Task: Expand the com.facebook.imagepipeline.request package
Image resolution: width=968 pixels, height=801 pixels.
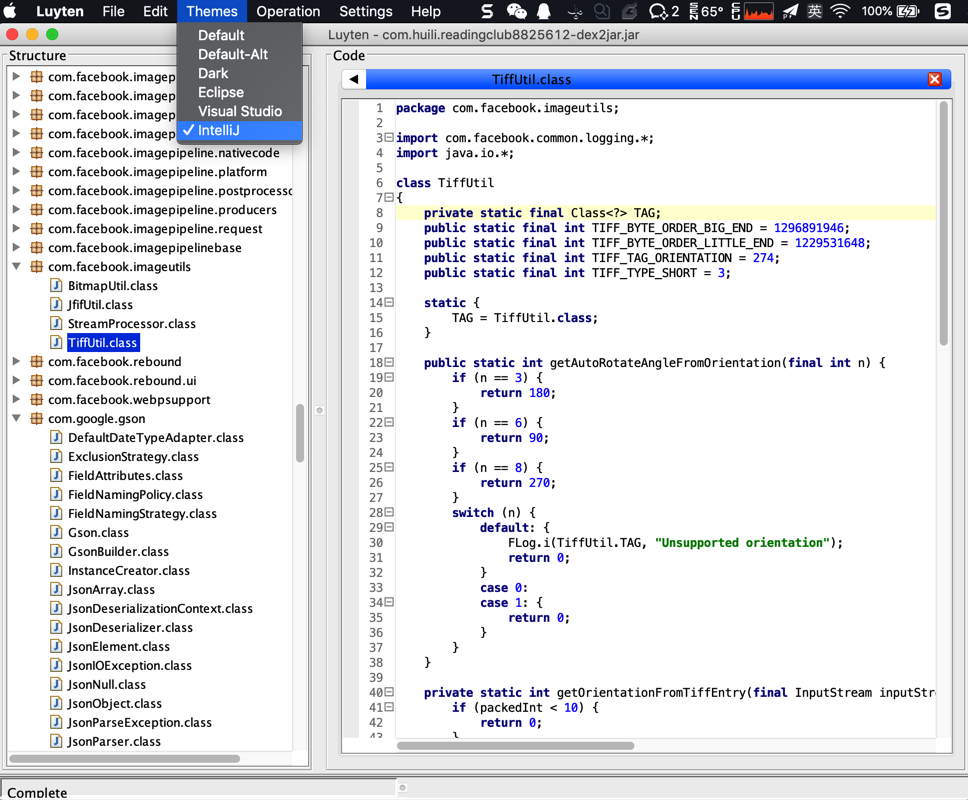Action: point(17,229)
